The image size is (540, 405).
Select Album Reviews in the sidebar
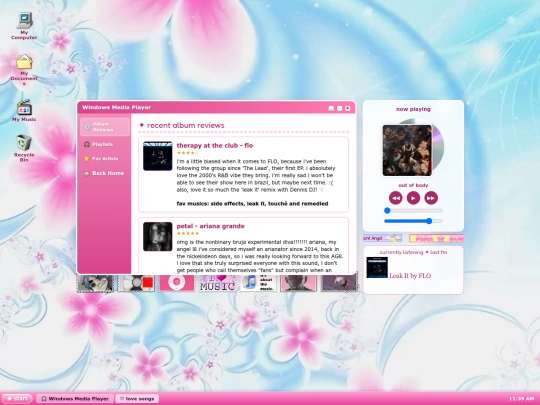pyautogui.click(x=105, y=127)
